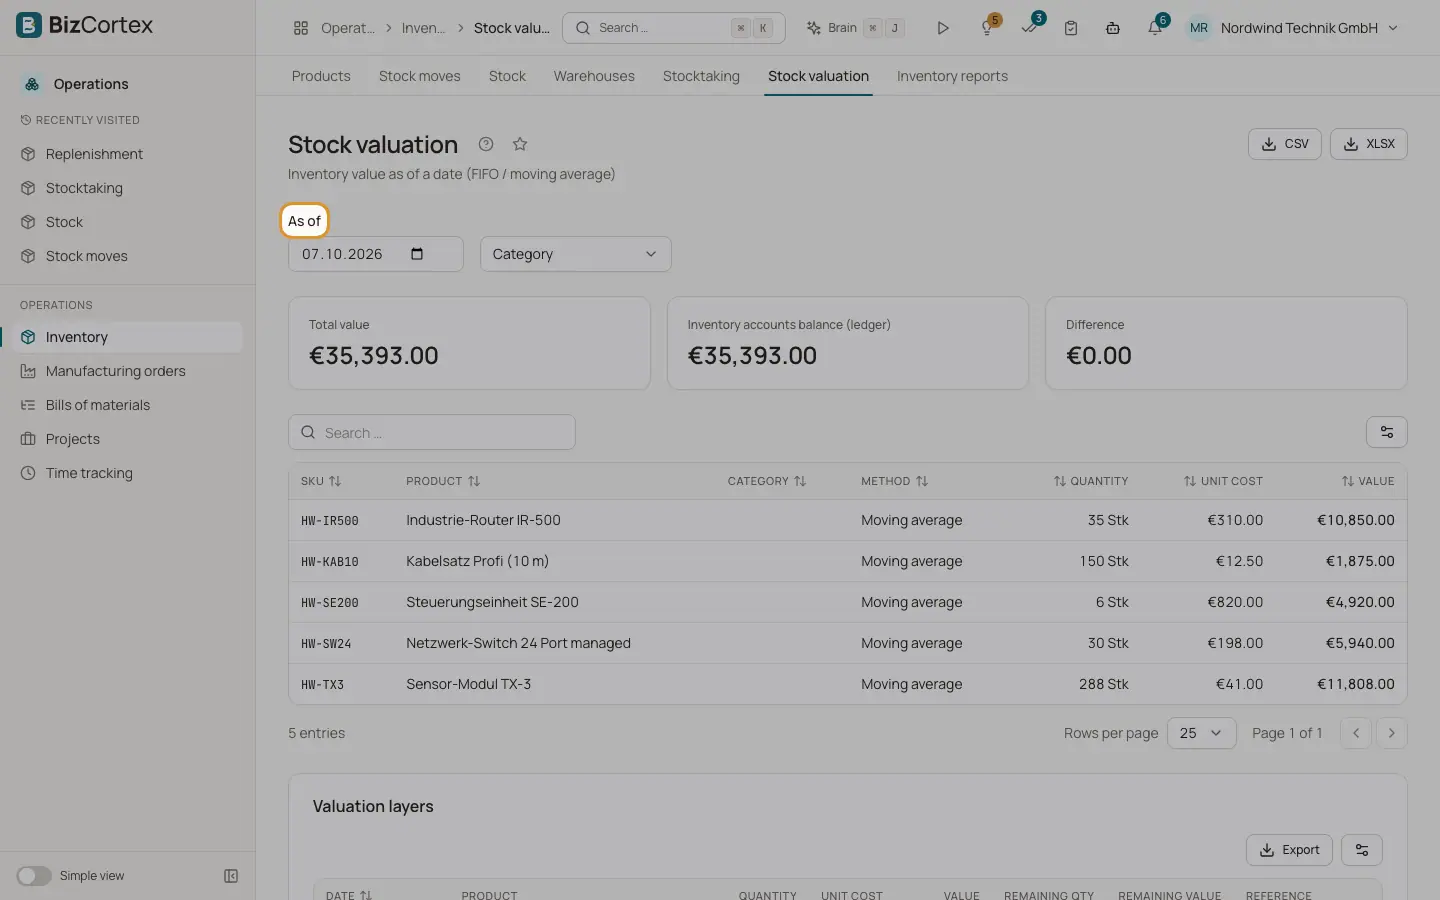
Task: Click the BizCortex logo icon
Action: coord(29,25)
